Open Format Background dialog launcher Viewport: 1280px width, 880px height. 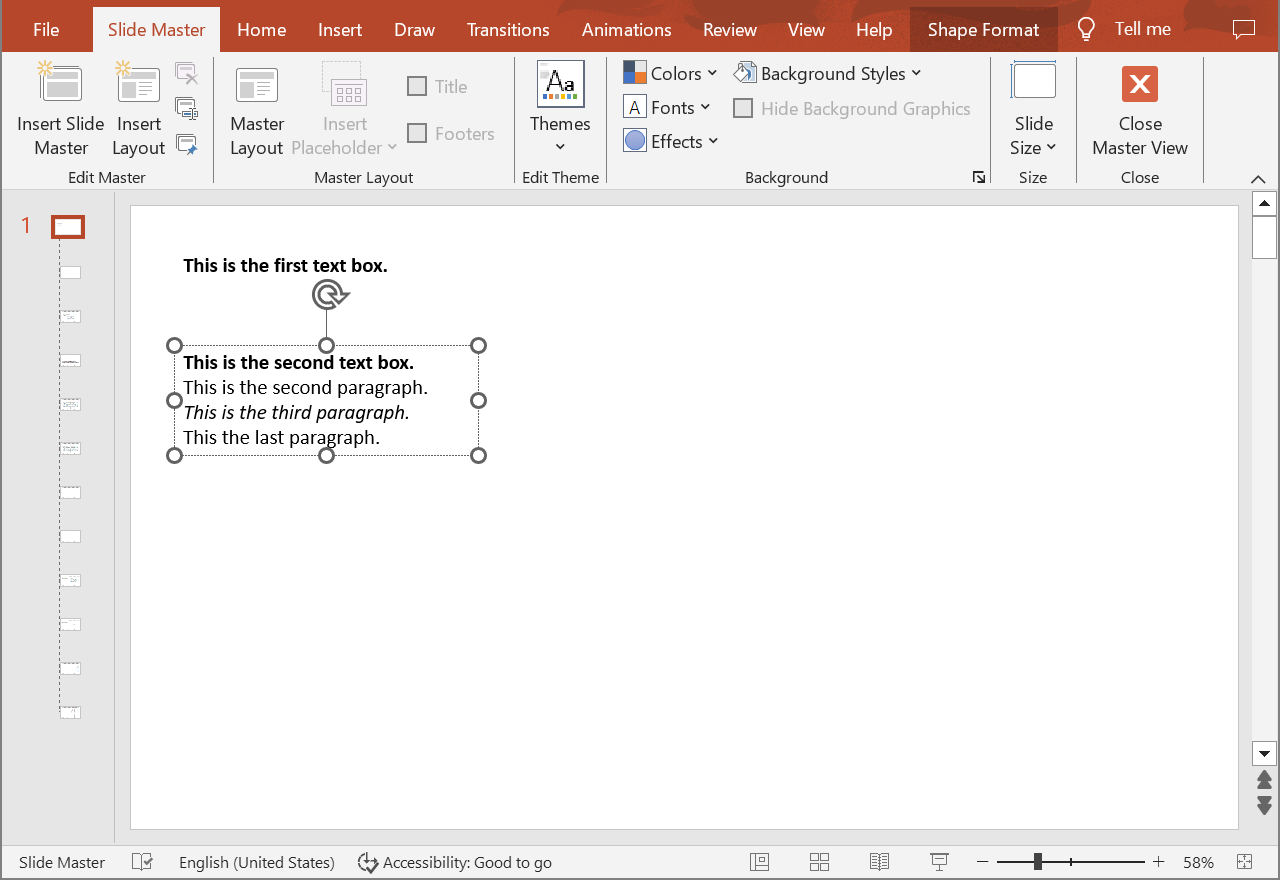pos(978,177)
